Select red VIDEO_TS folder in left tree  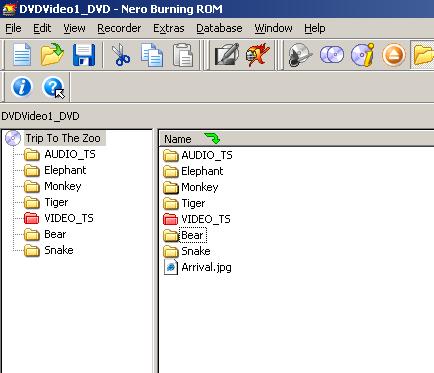pos(69,218)
